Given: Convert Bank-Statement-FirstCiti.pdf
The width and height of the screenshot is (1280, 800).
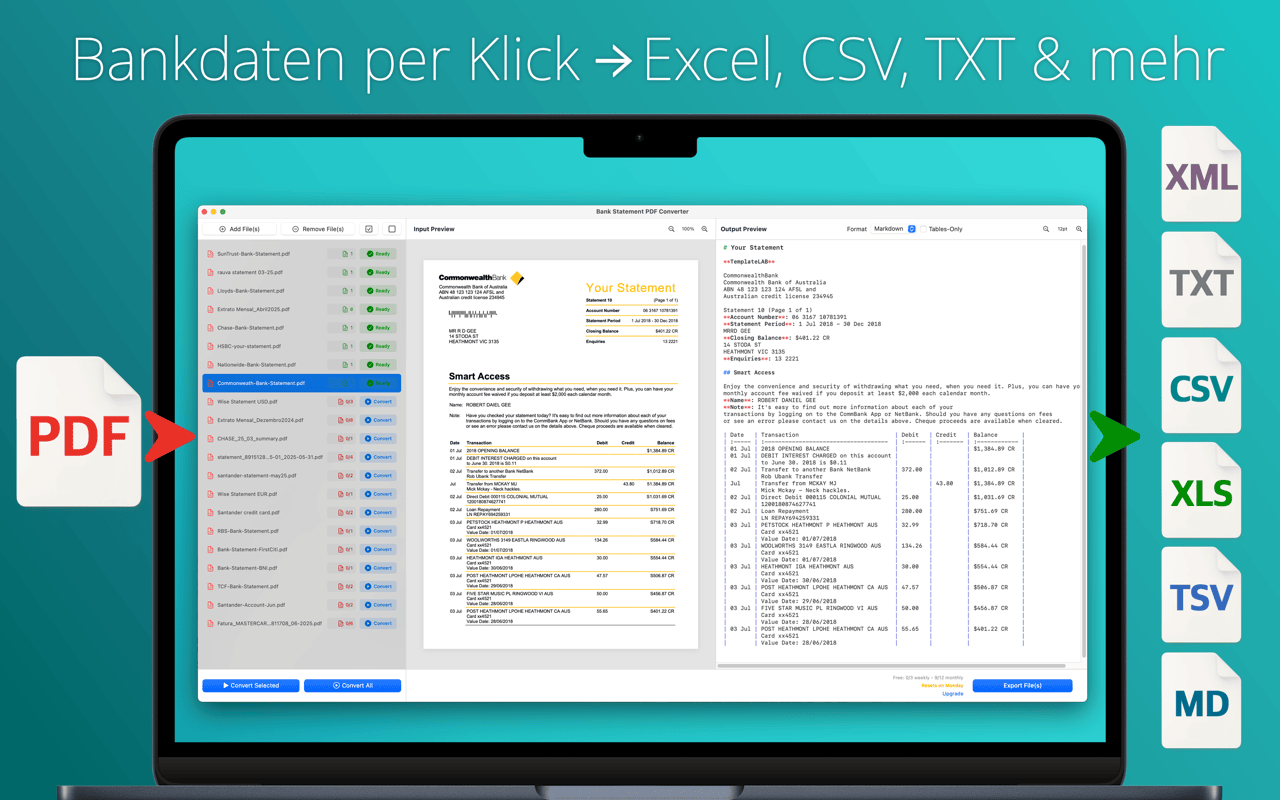Looking at the screenshot, I should coord(378,550).
